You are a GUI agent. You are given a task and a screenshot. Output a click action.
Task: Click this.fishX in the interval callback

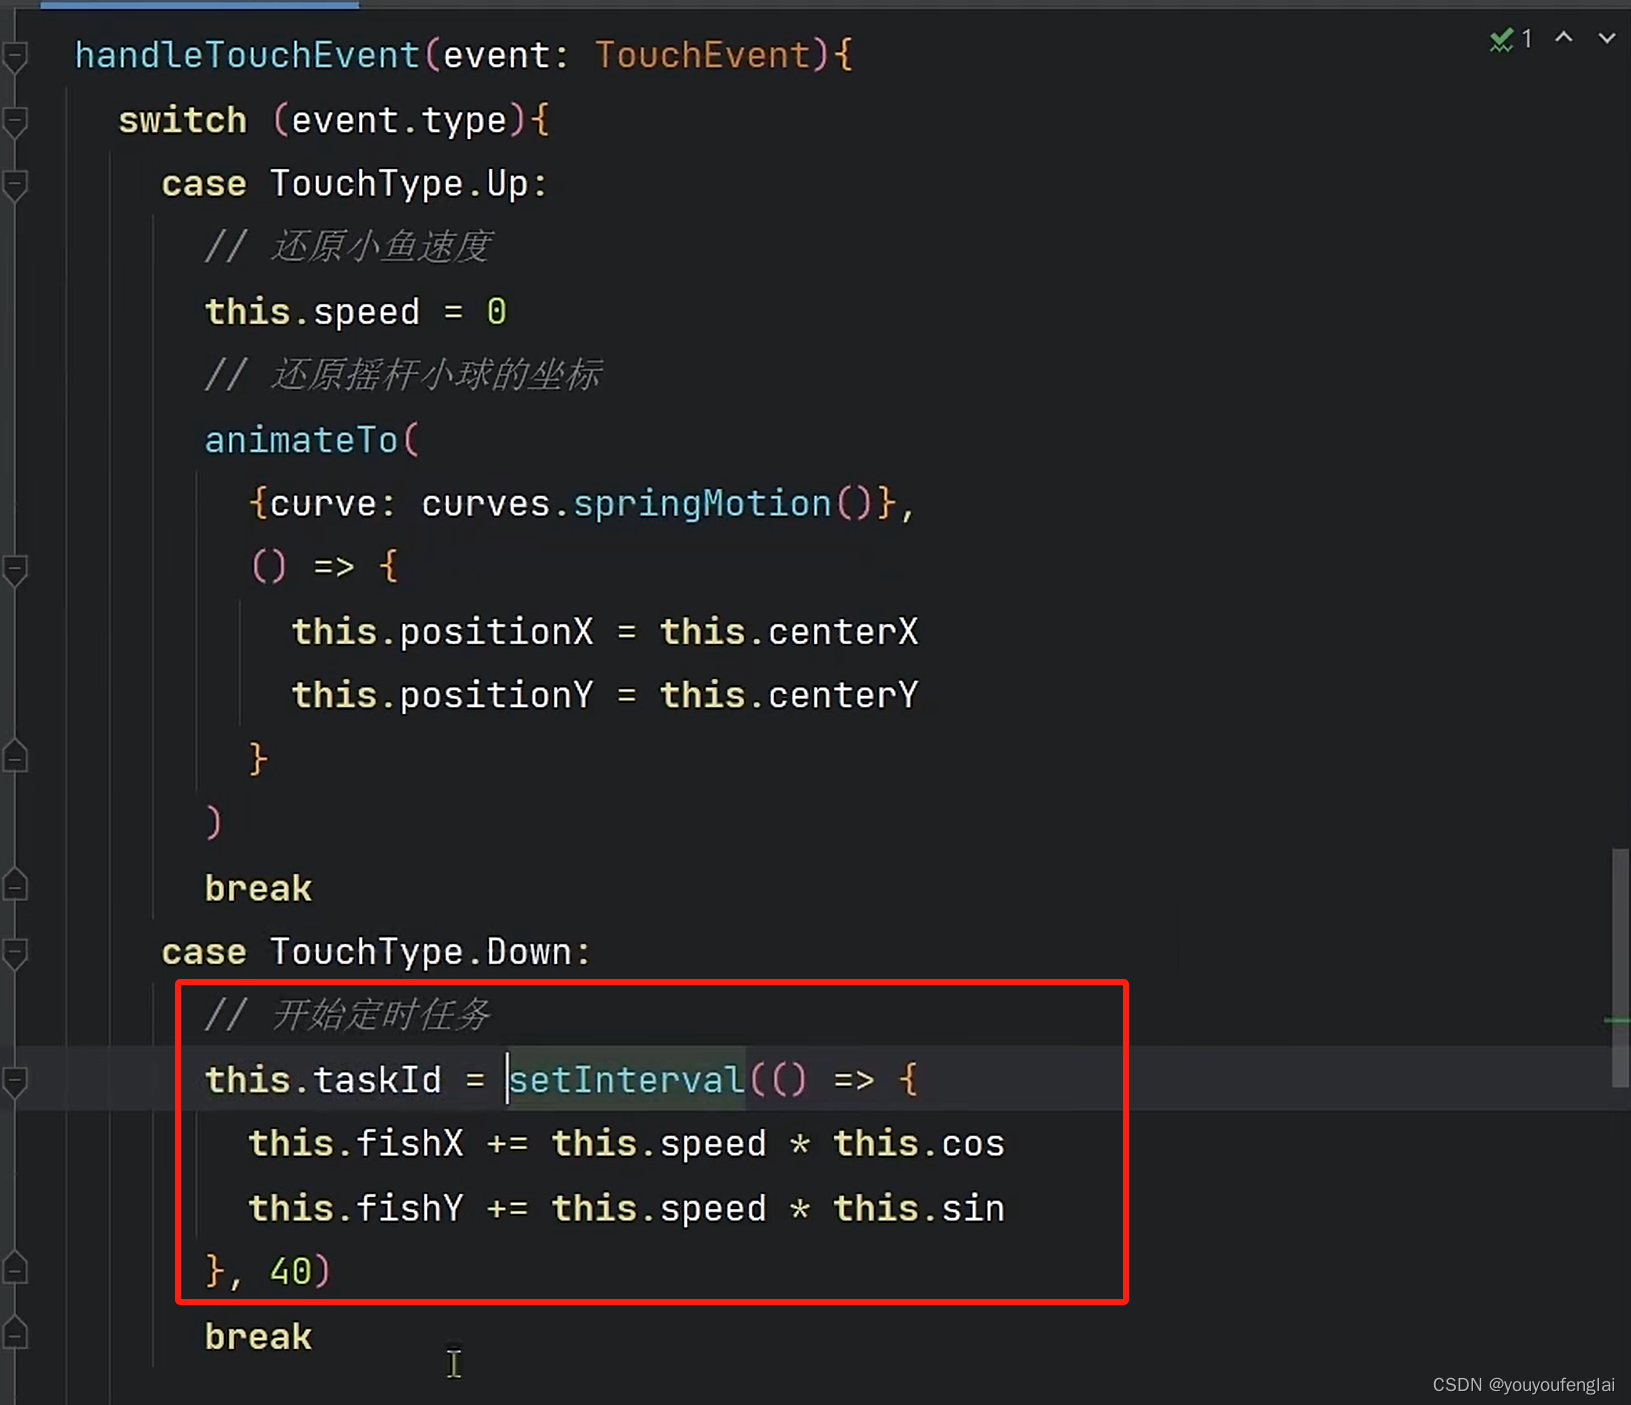click(356, 1144)
